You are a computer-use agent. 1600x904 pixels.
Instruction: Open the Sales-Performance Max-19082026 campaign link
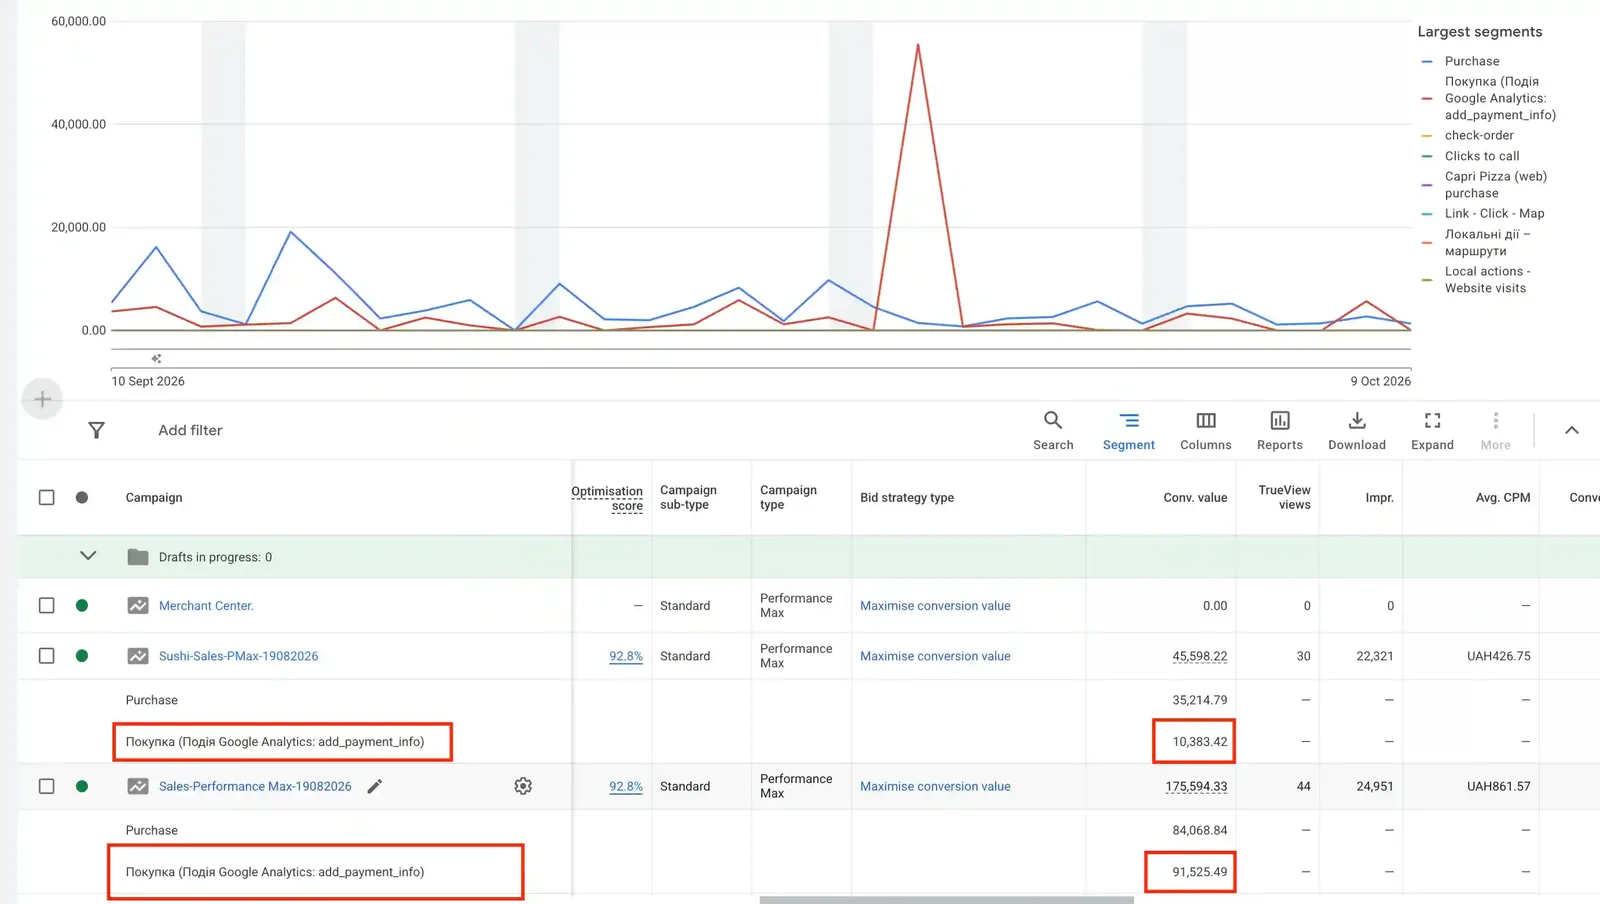pyautogui.click(x=255, y=787)
